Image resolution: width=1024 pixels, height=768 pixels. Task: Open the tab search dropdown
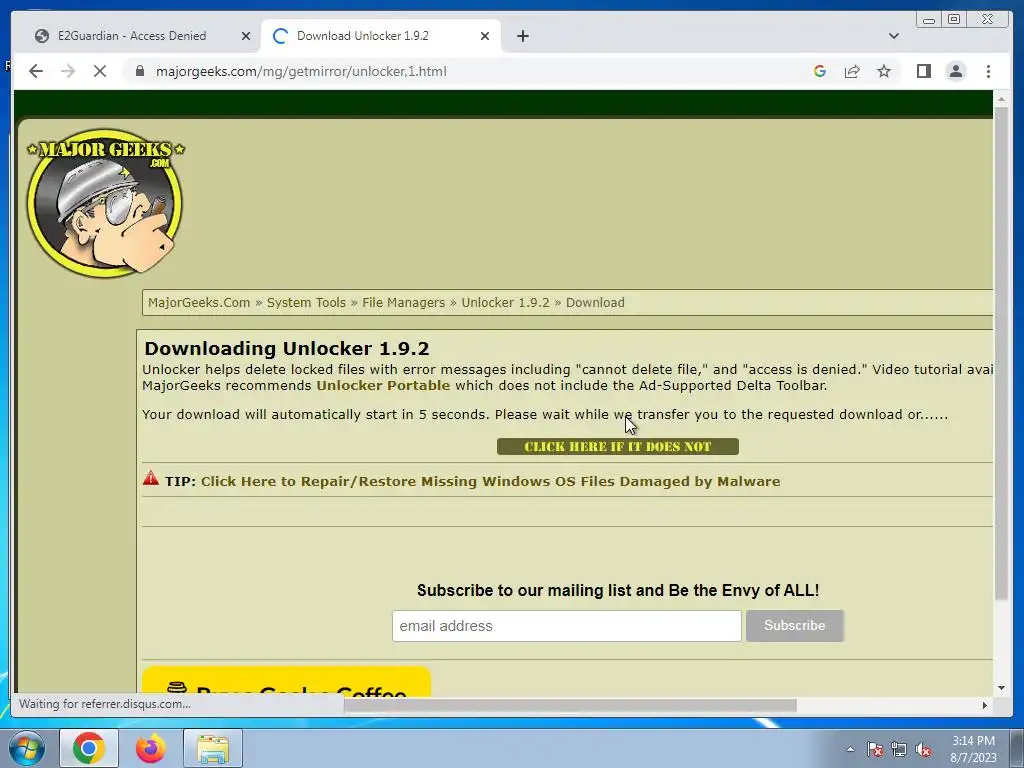click(x=894, y=36)
